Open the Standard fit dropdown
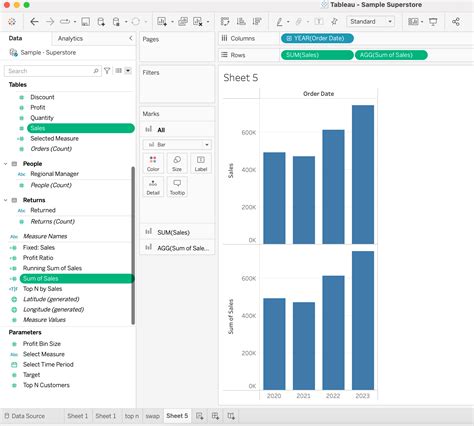The width and height of the screenshot is (474, 426). click(370, 22)
